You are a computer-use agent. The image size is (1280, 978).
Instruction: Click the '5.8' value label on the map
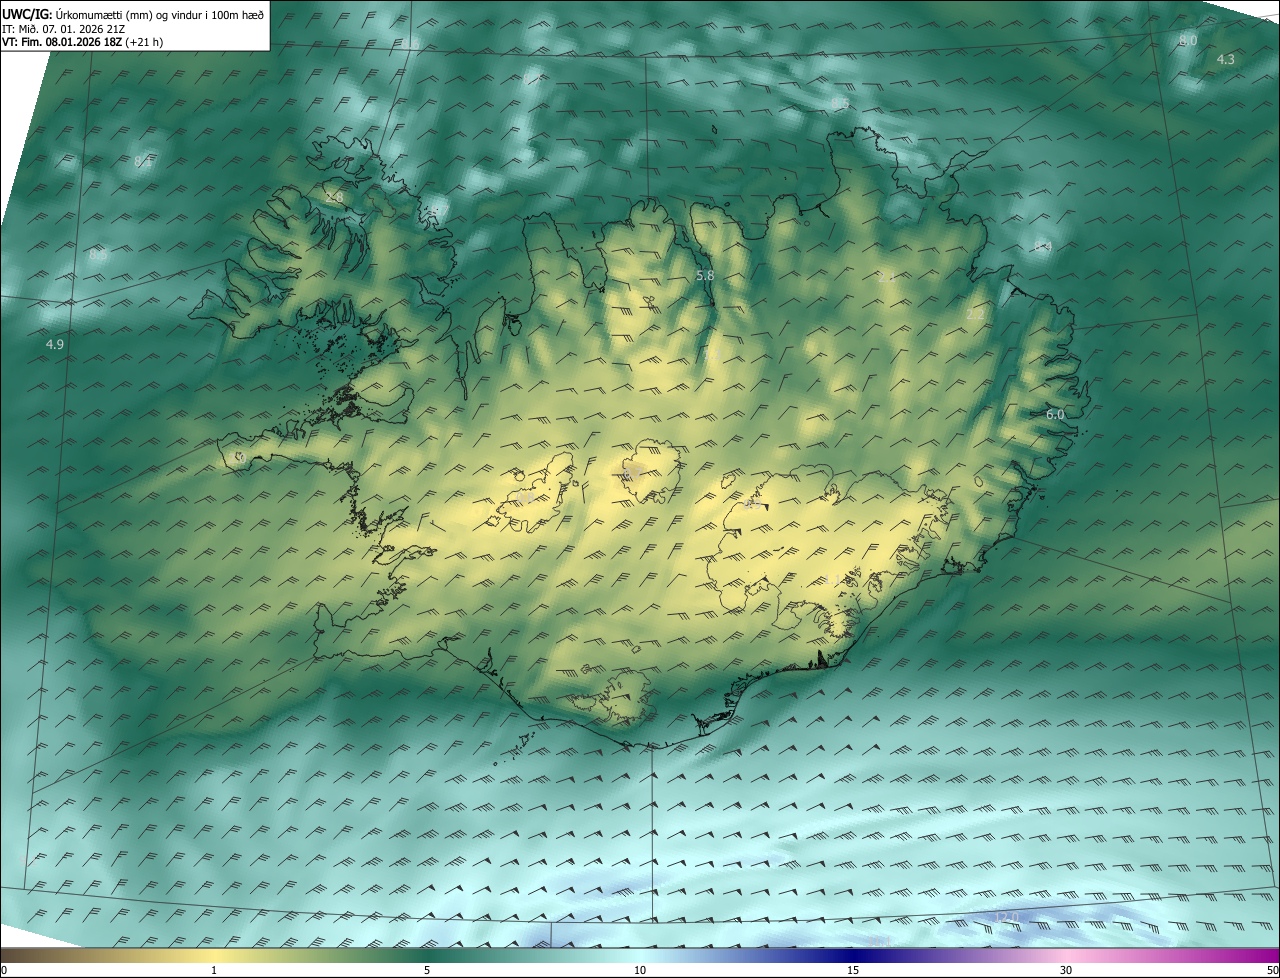[x=705, y=275]
